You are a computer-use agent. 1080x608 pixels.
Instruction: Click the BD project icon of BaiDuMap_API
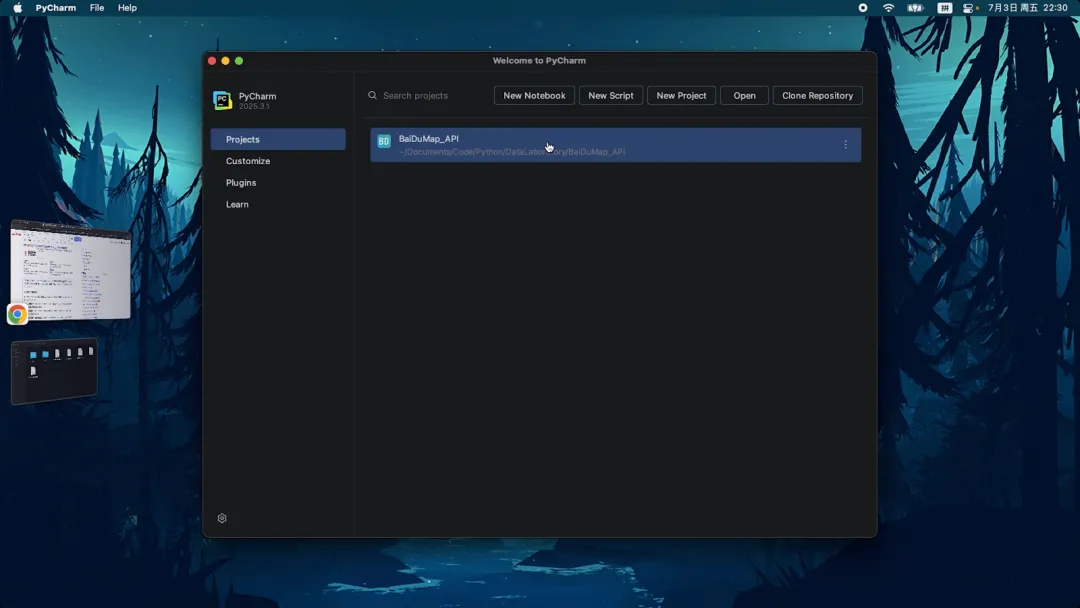click(384, 141)
